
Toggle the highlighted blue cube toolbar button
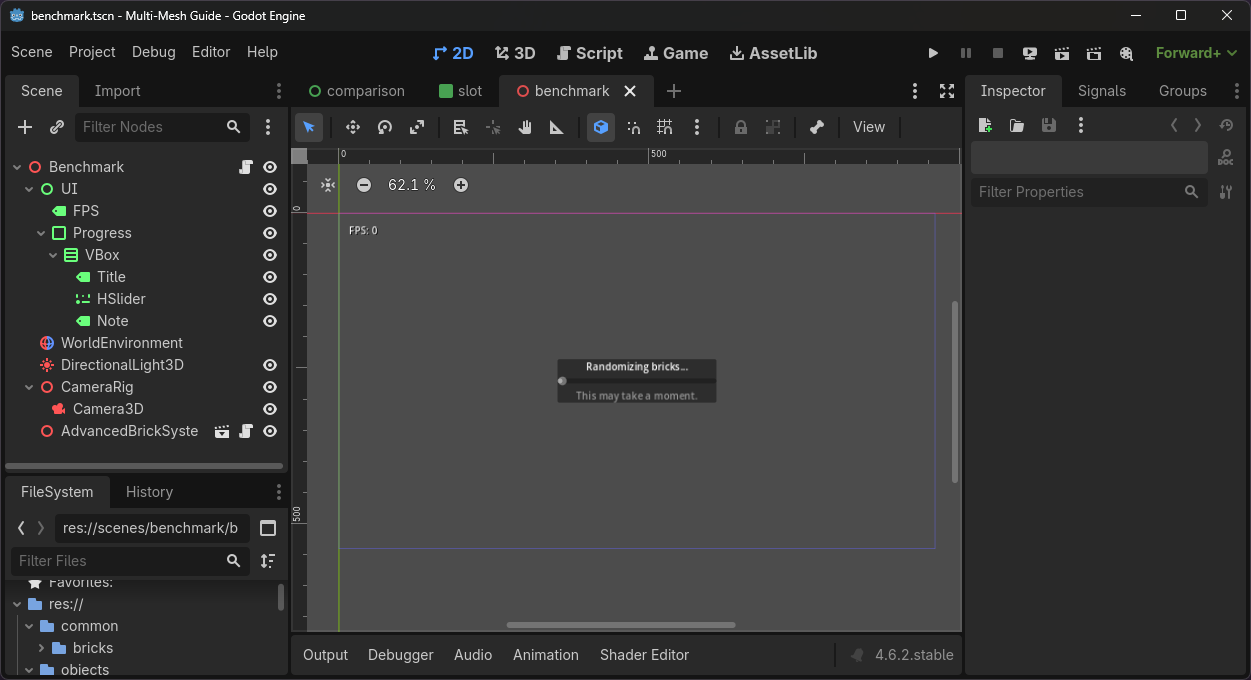pyautogui.click(x=601, y=127)
